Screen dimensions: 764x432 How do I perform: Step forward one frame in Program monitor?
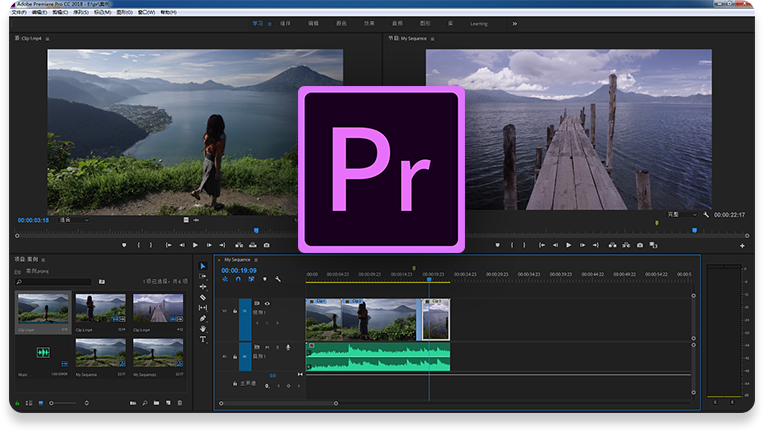click(x=582, y=245)
